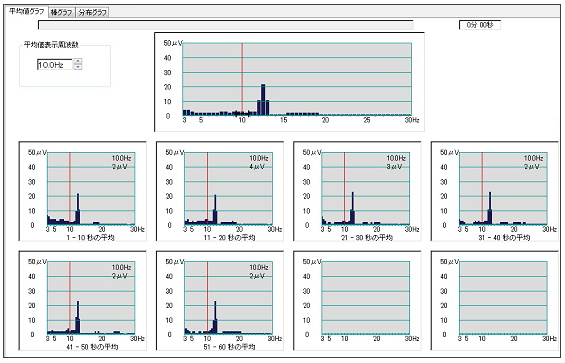Image resolution: width=565 pixels, height=363 pixels.
Task: Click the 10.0Hz frequency input field
Action: pyautogui.click(x=55, y=65)
